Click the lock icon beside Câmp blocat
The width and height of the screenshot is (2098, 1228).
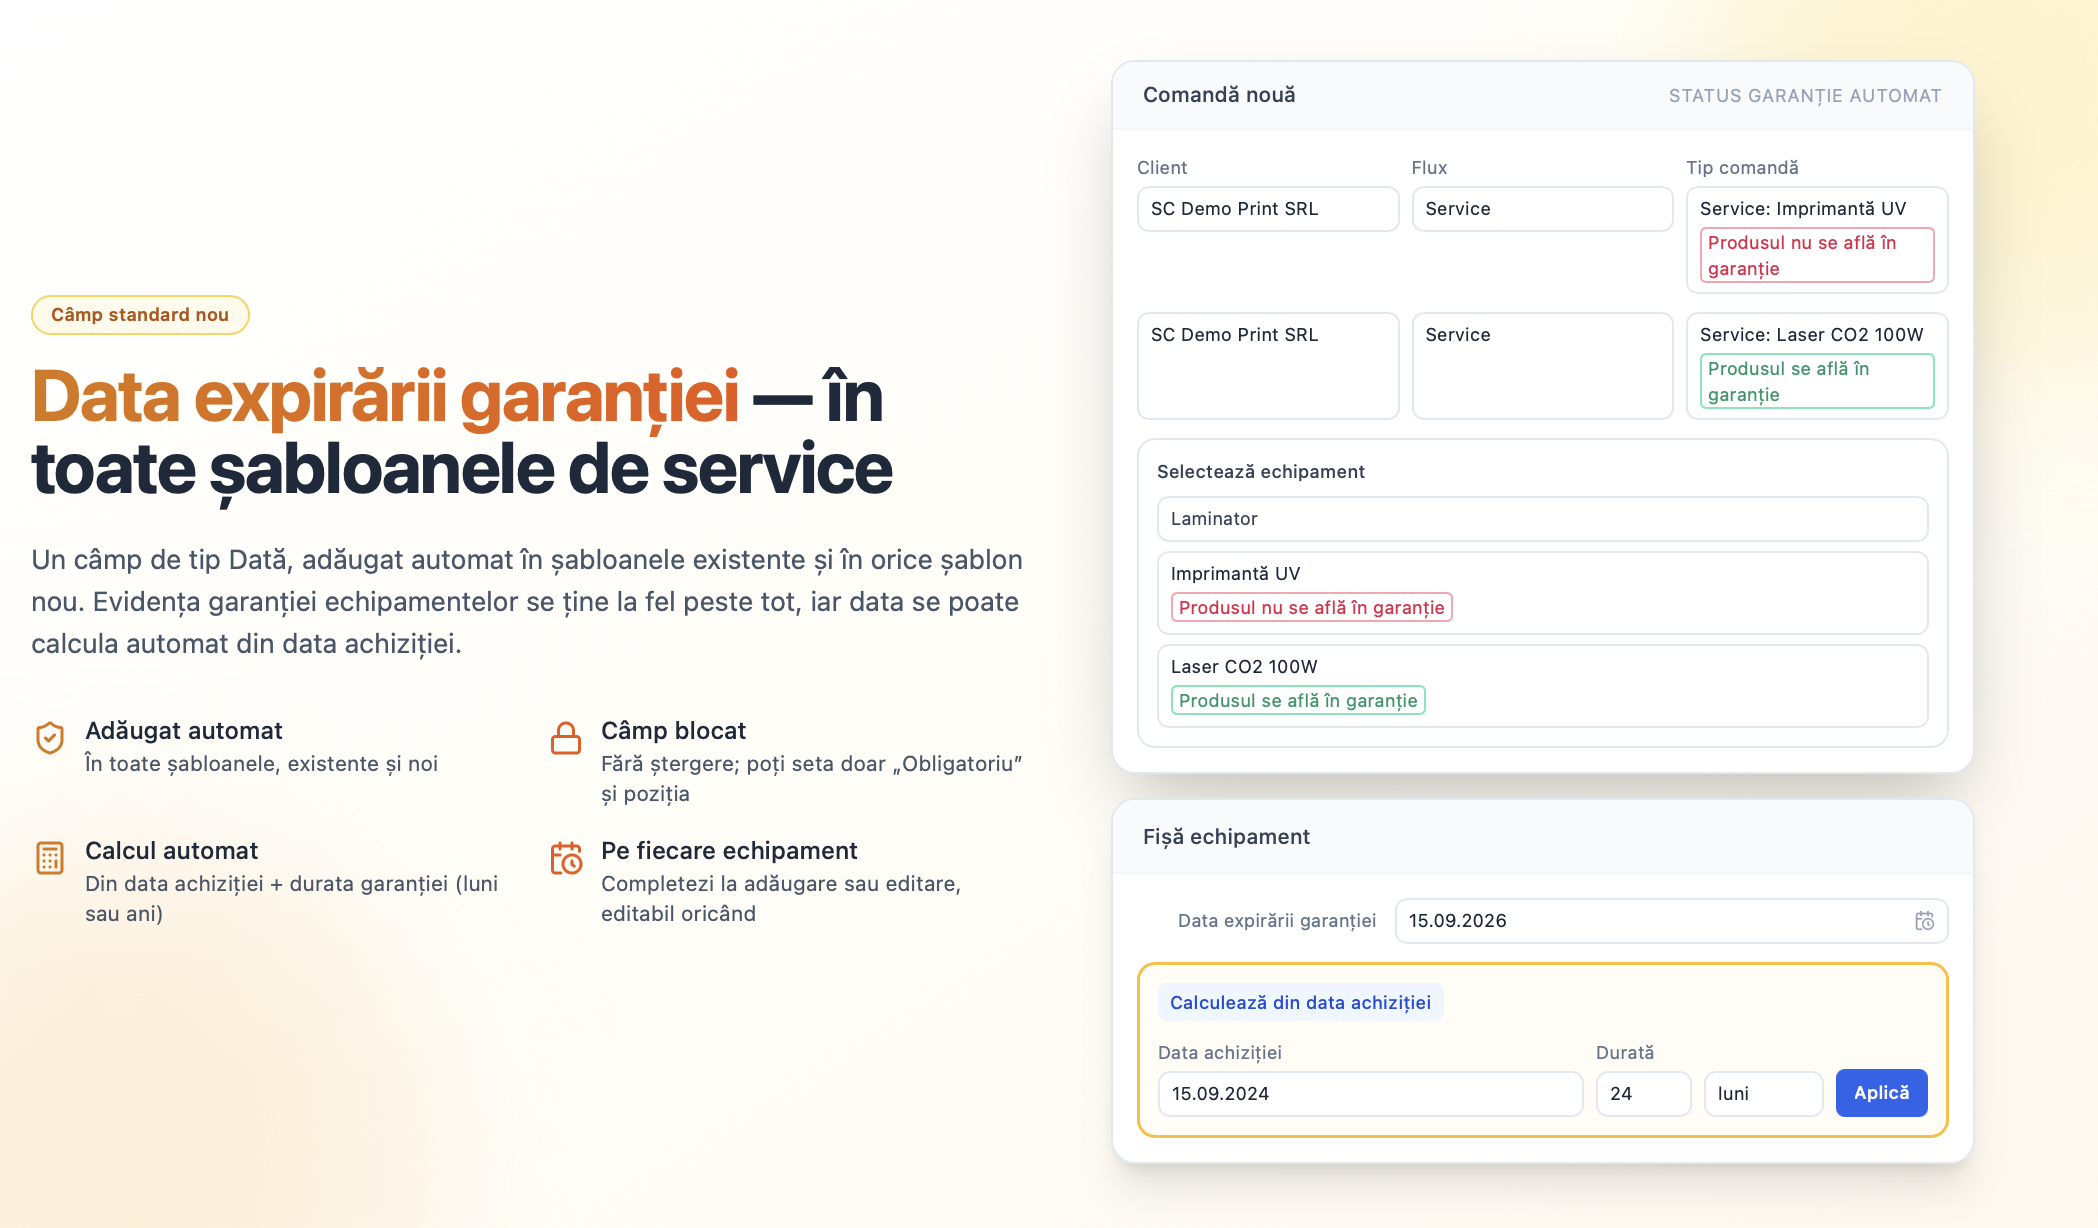pos(566,738)
